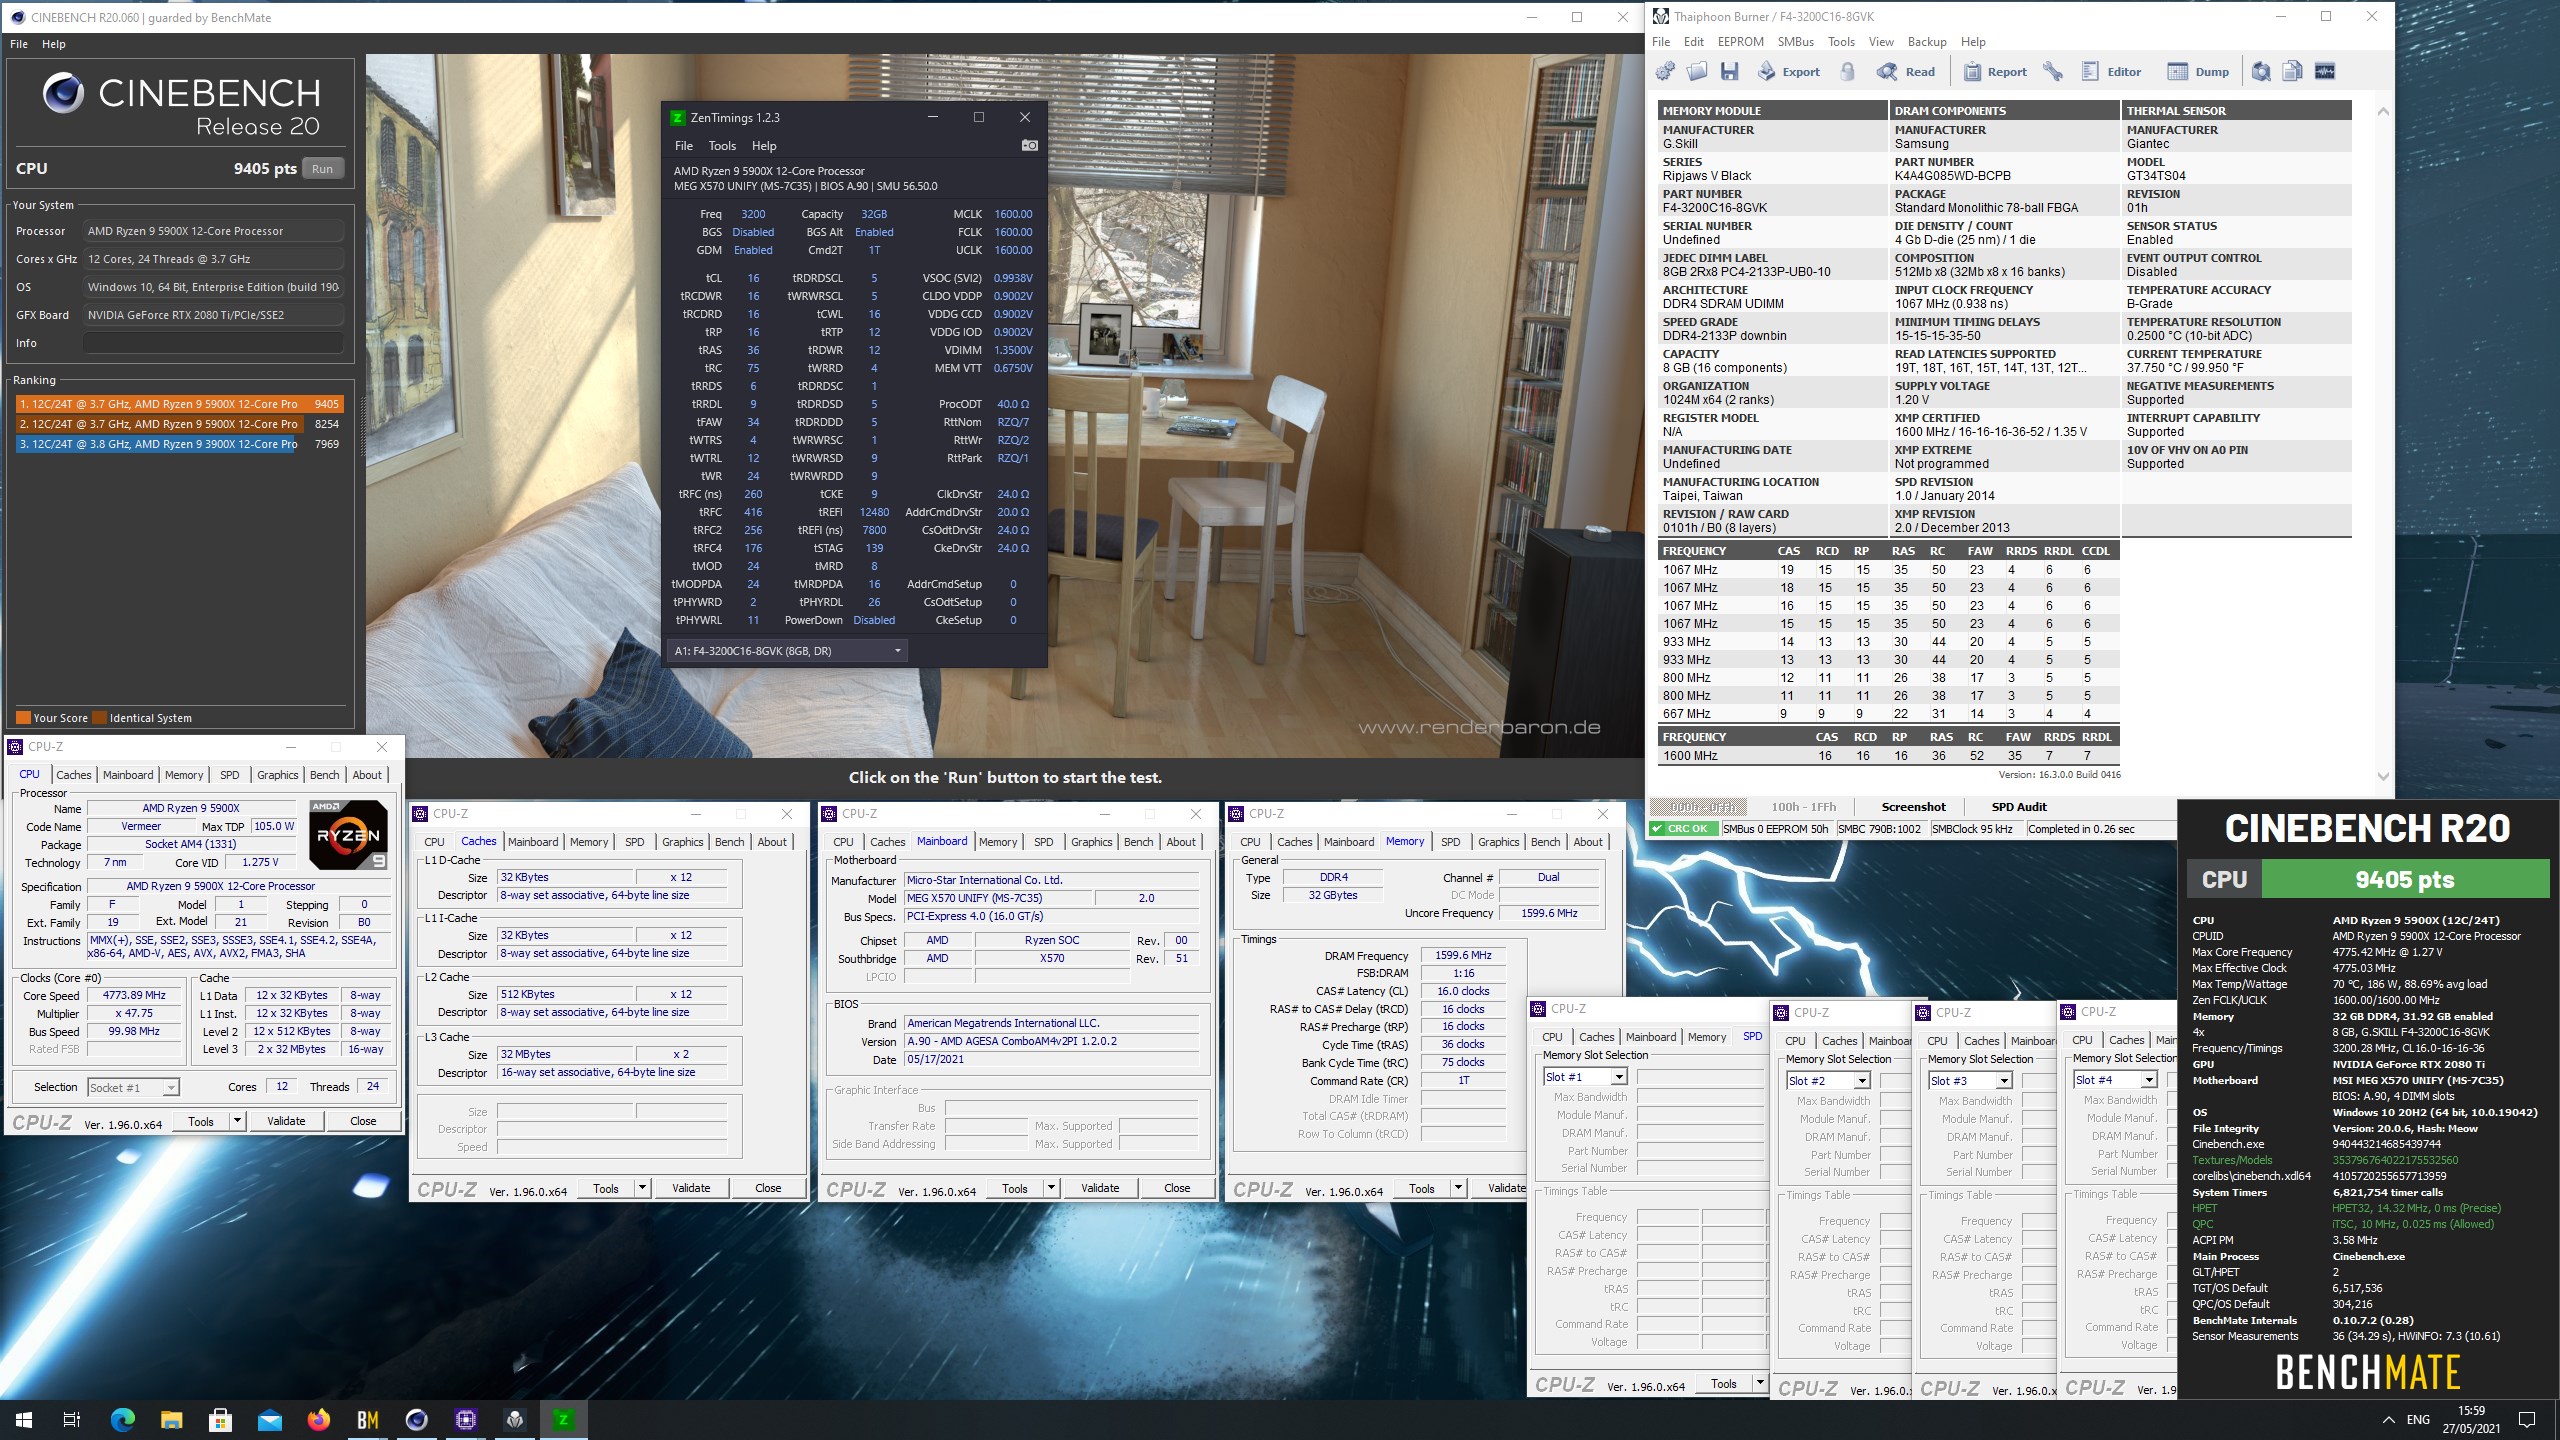
Task: Switch to BenchMate via taskbar BM icon
Action: (x=367, y=1419)
